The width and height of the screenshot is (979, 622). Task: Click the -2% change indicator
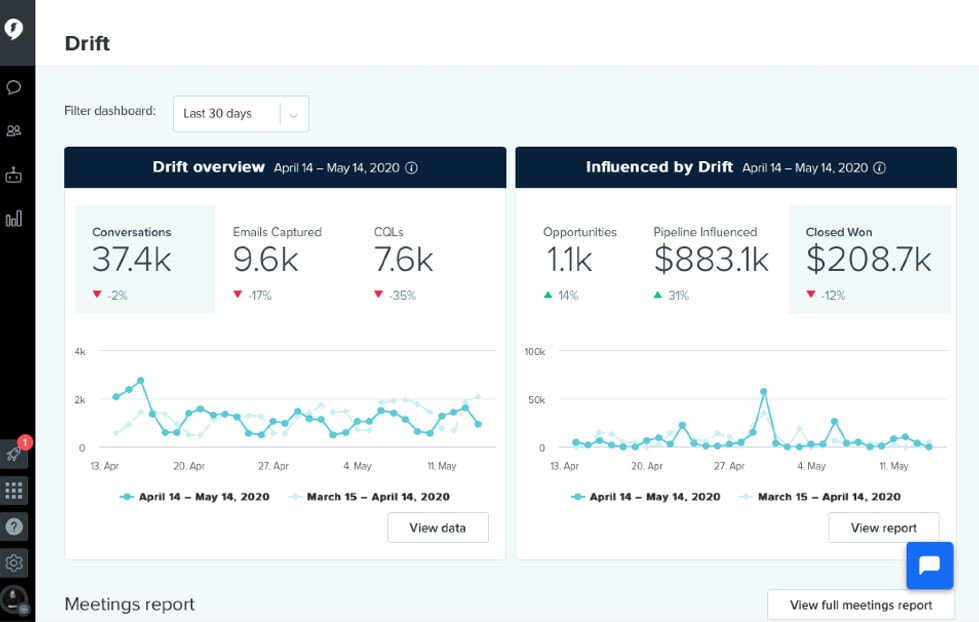[x=110, y=295]
